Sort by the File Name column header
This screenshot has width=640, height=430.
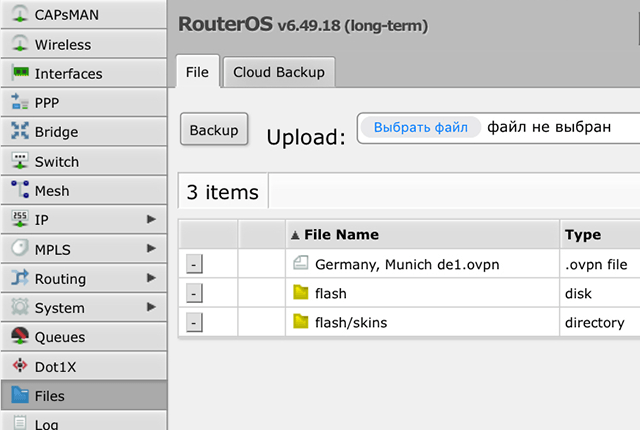[x=422, y=234]
